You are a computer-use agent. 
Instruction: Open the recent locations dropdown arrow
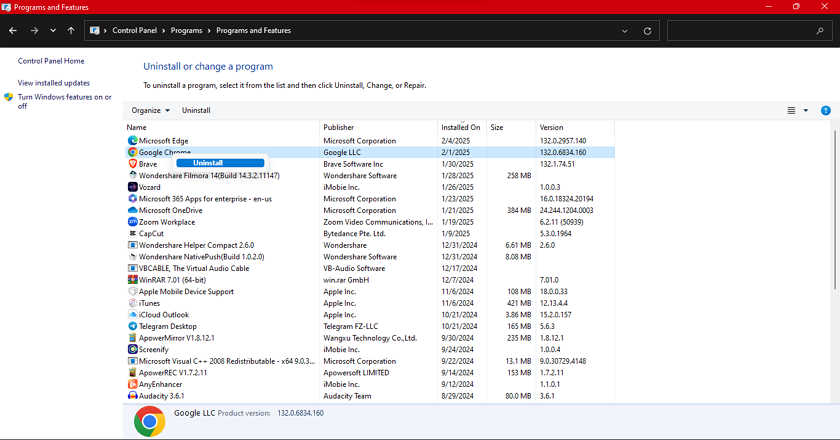tap(53, 31)
